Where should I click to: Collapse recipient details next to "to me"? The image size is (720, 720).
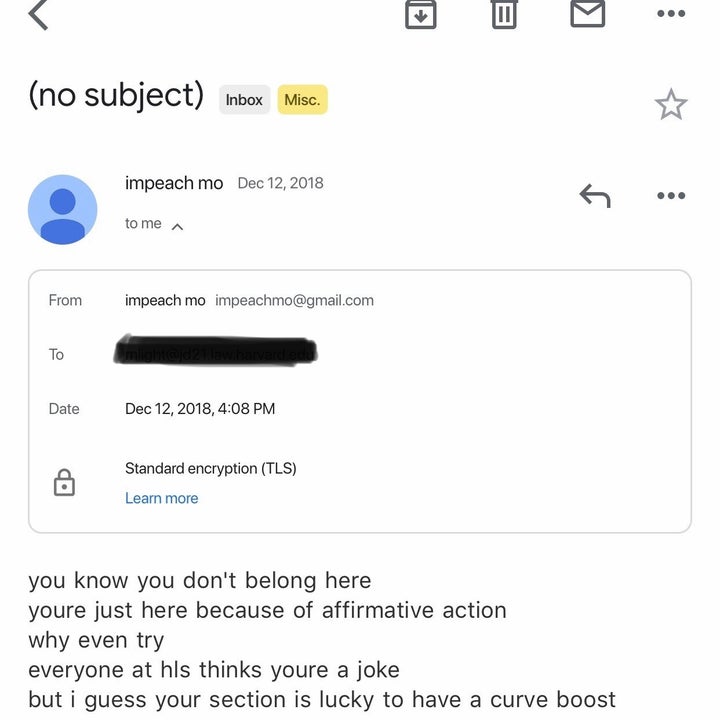(x=177, y=226)
